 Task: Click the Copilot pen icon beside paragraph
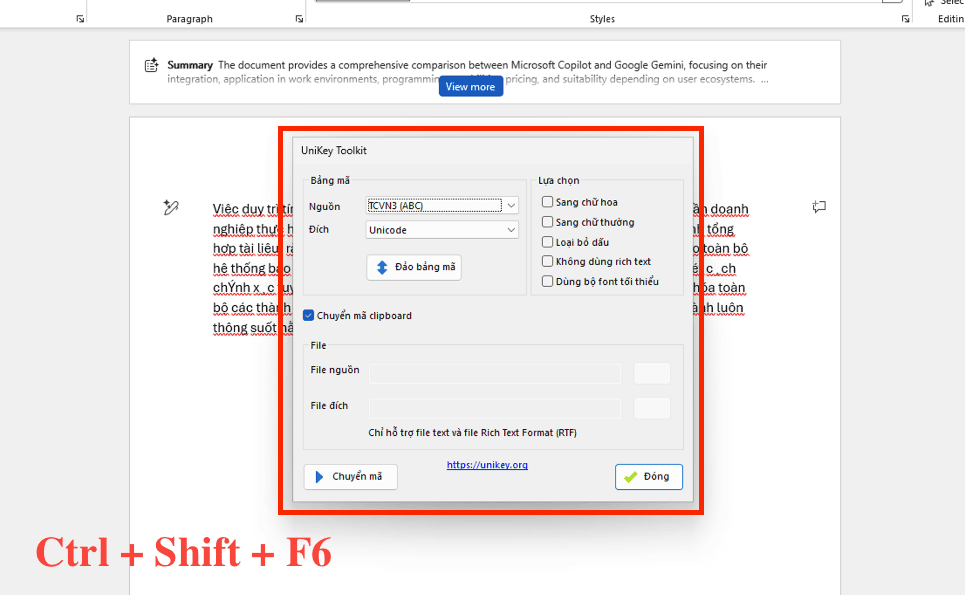point(170,207)
